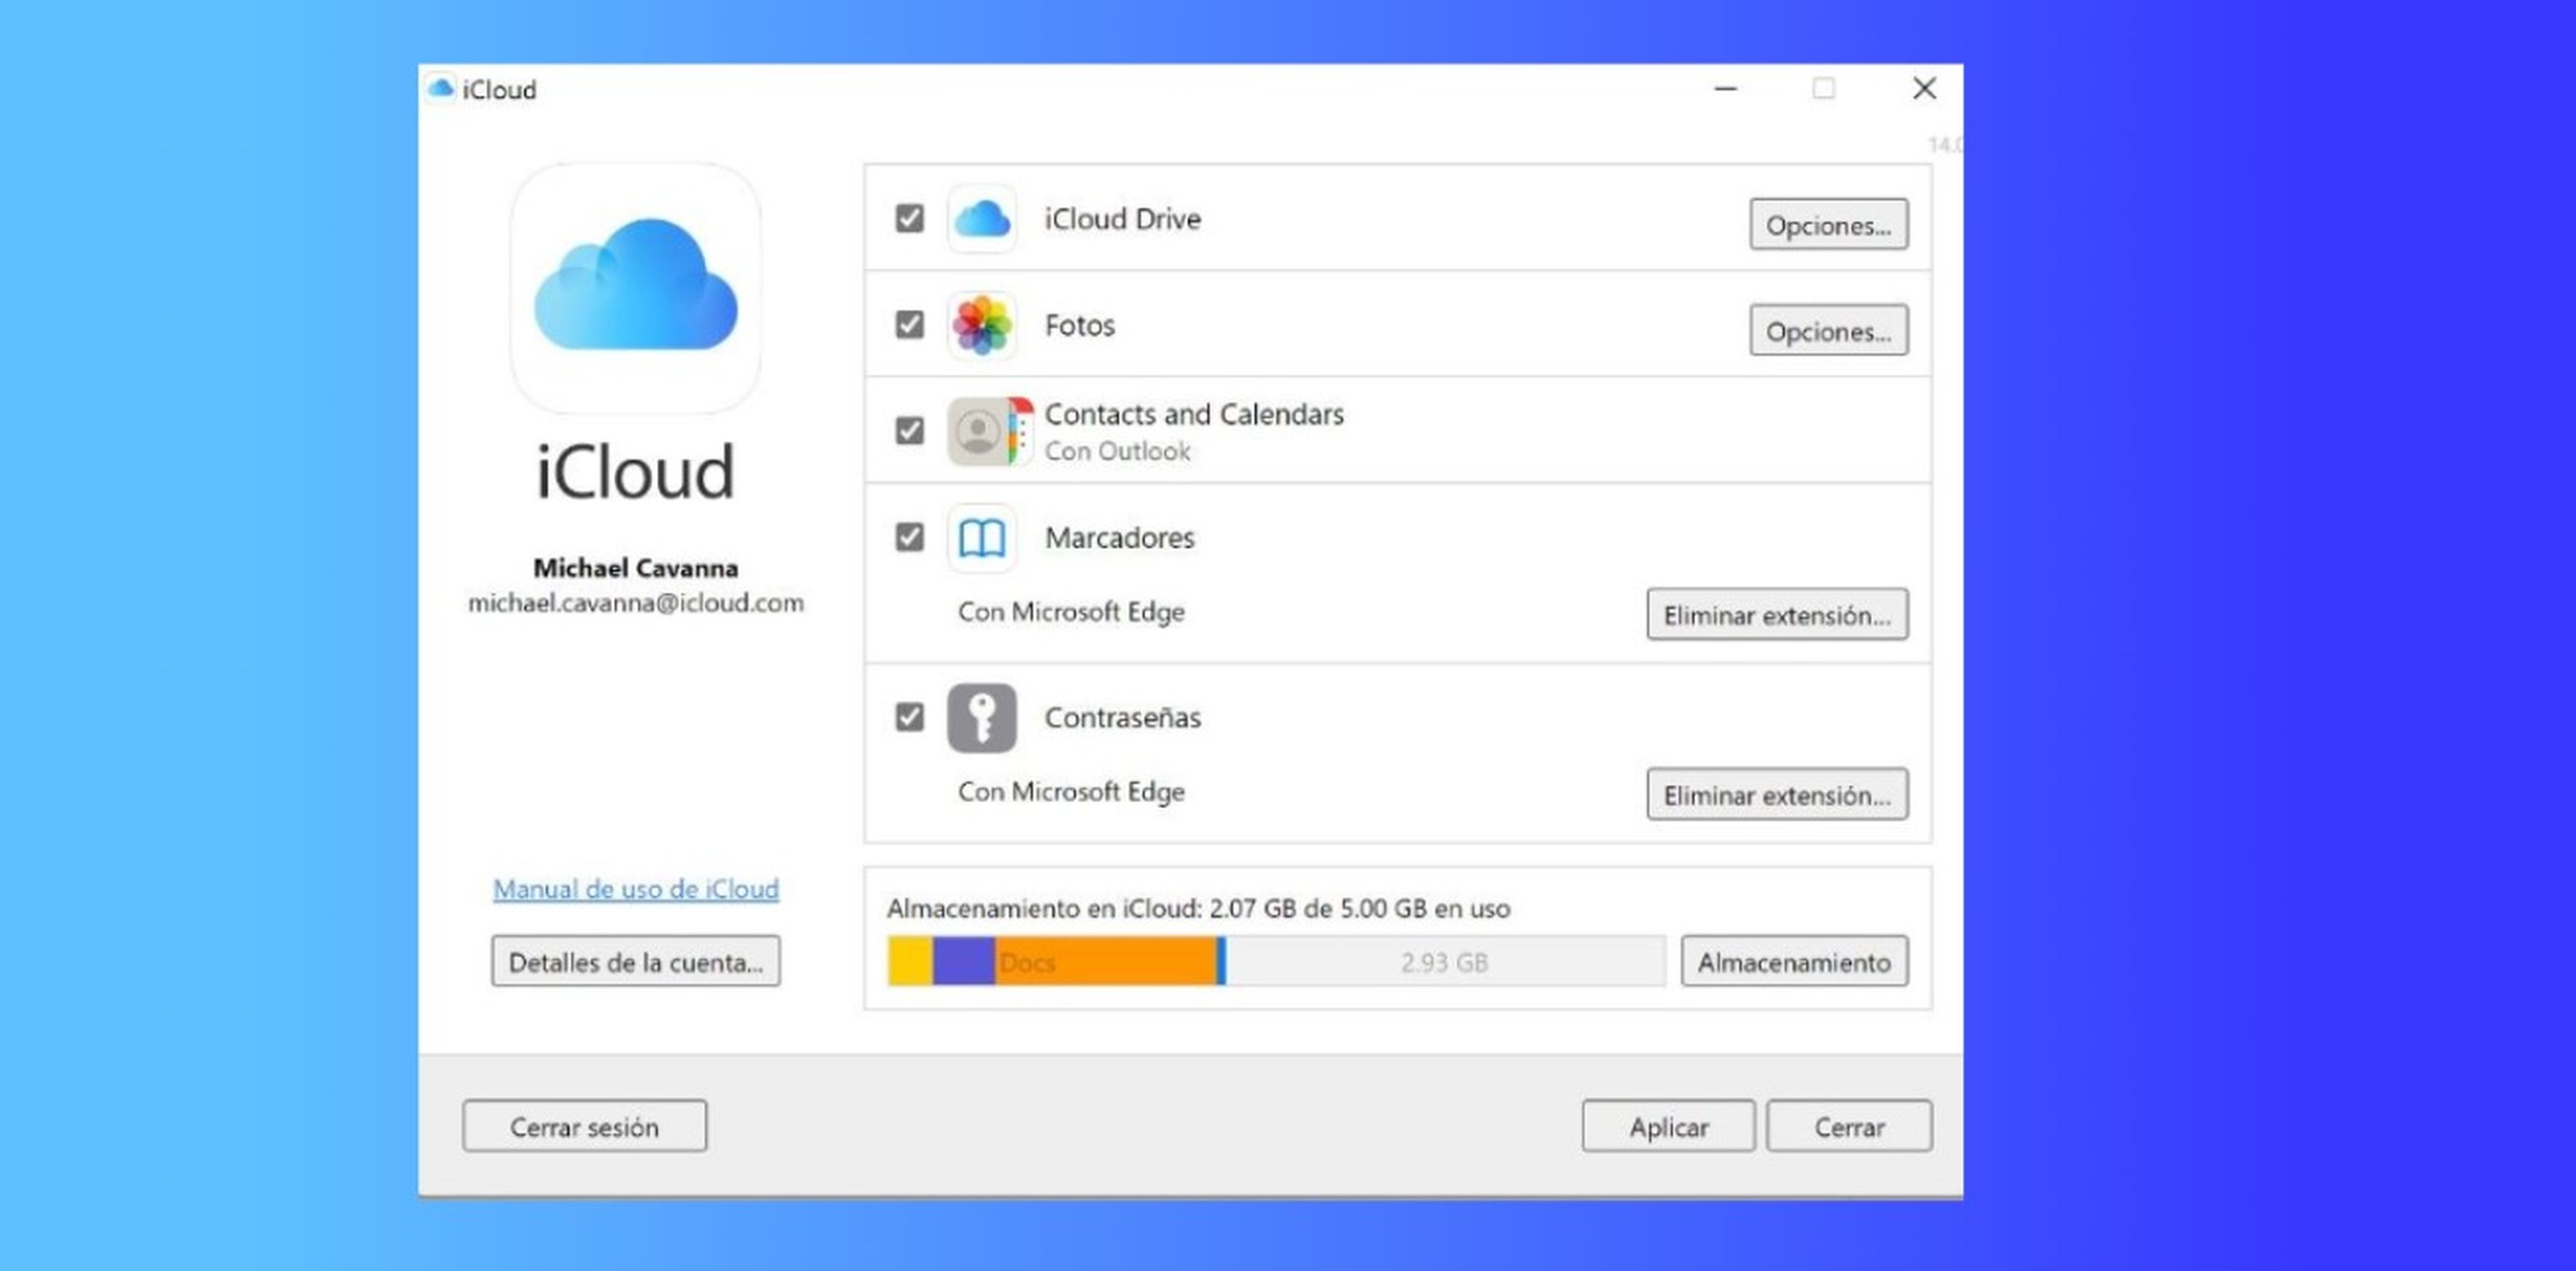2576x1271 pixels.
Task: Open the Manual de uso de iCloud link
Action: pos(636,889)
